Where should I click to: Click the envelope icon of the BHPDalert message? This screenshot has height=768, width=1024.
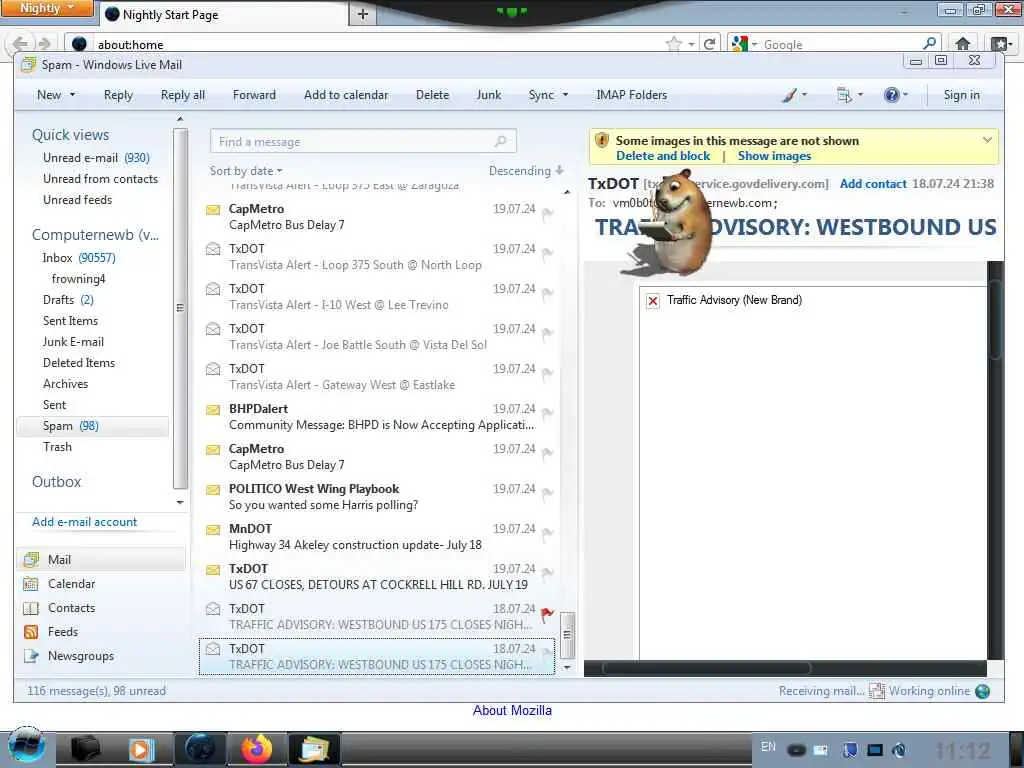(x=213, y=409)
